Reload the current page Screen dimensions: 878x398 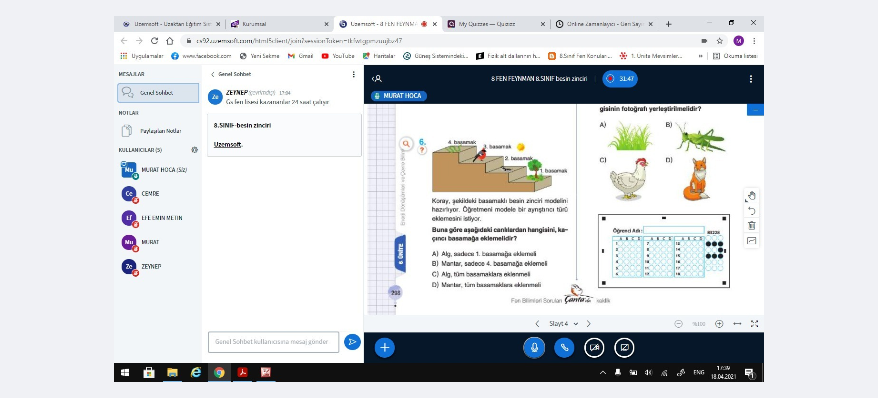pyautogui.click(x=154, y=41)
